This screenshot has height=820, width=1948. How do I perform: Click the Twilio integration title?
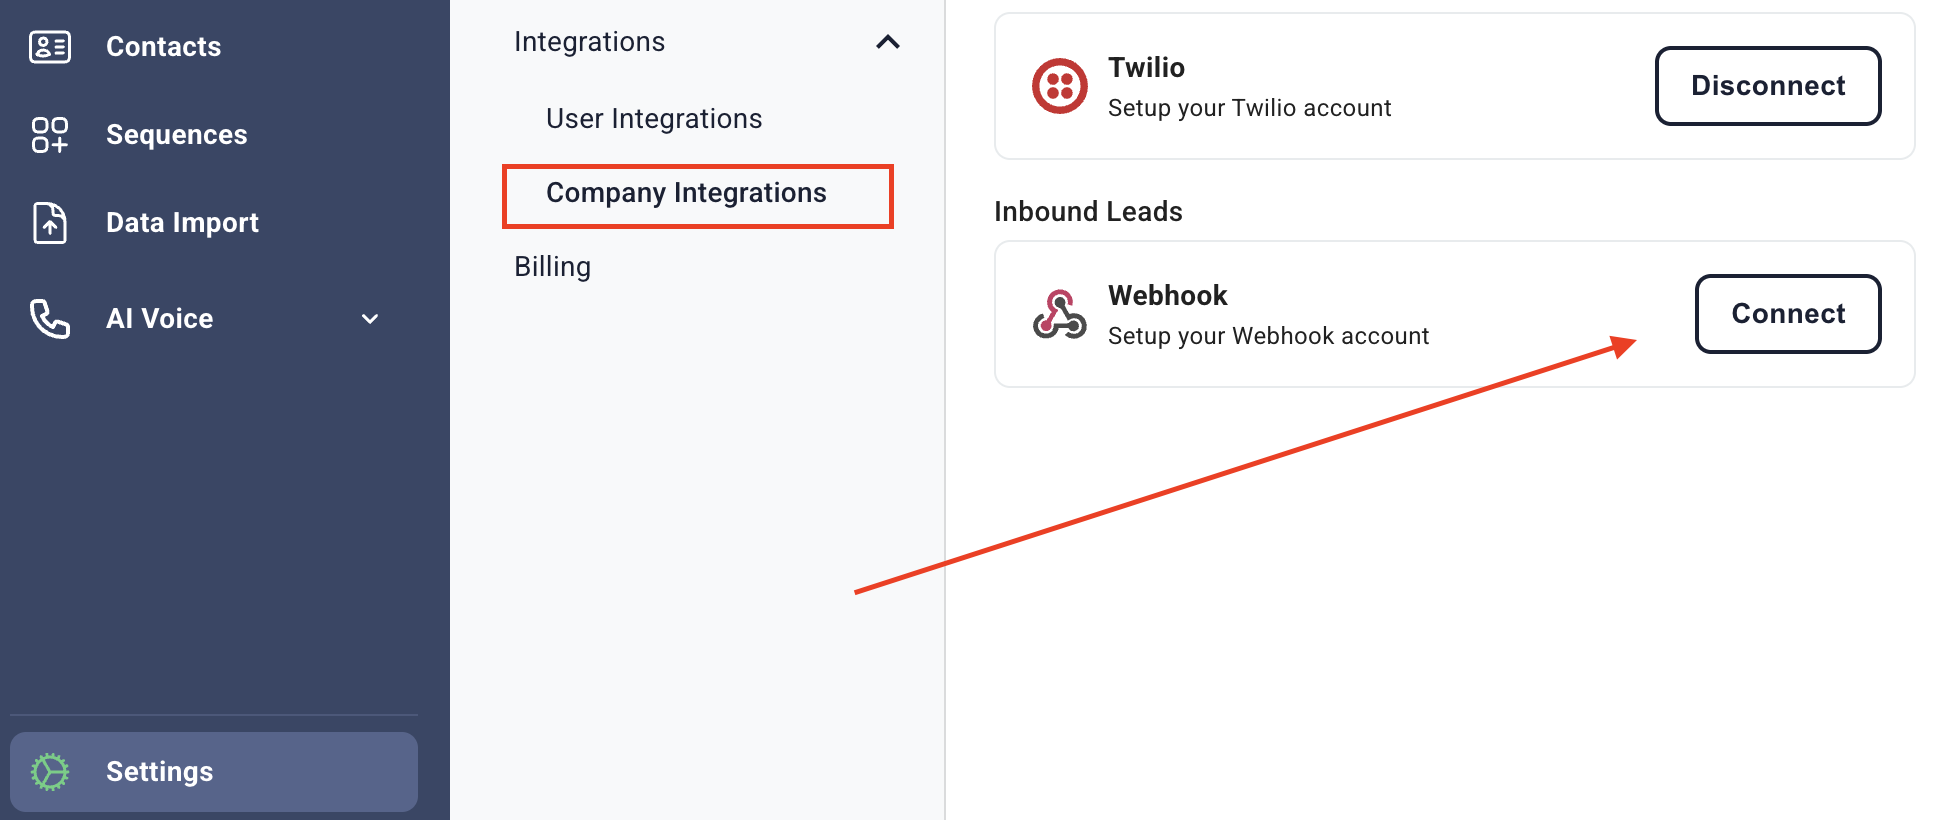[x=1147, y=67]
